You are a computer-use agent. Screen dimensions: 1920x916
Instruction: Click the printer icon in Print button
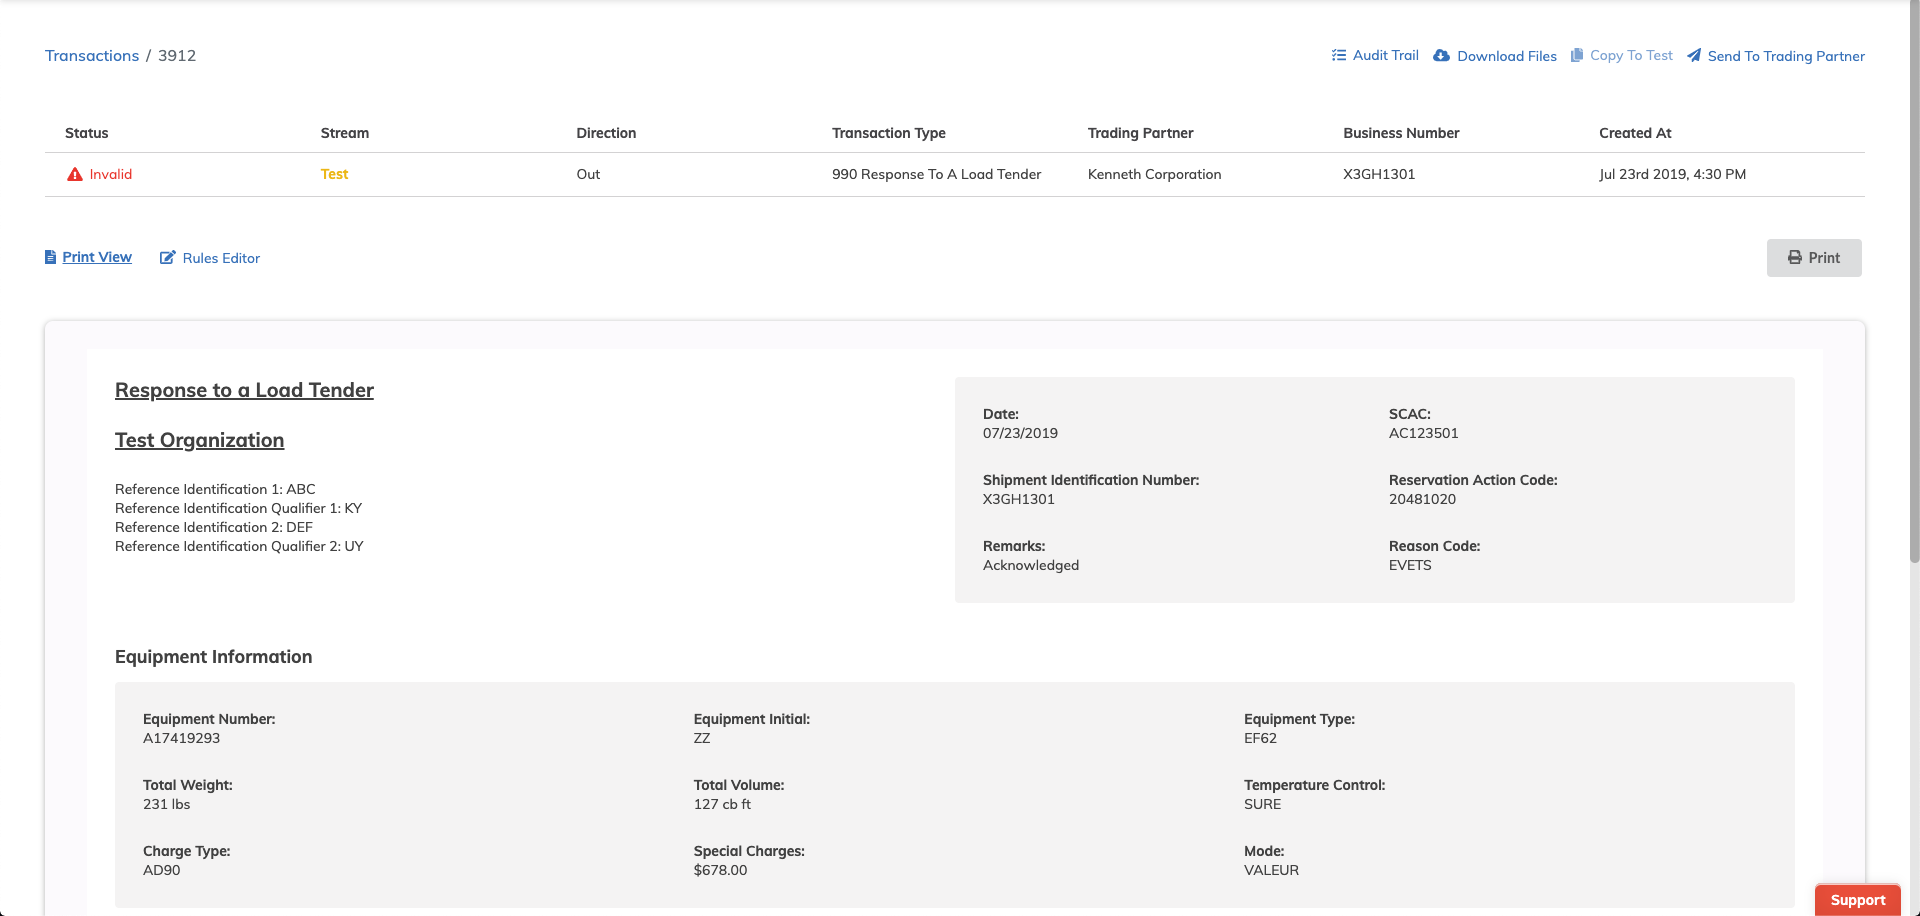tap(1795, 257)
